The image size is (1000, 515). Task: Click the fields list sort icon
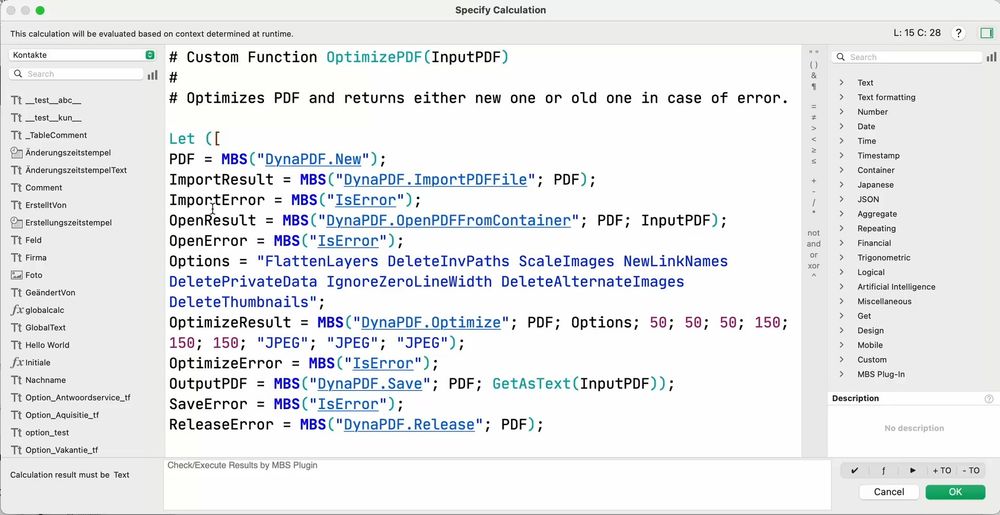pos(152,75)
